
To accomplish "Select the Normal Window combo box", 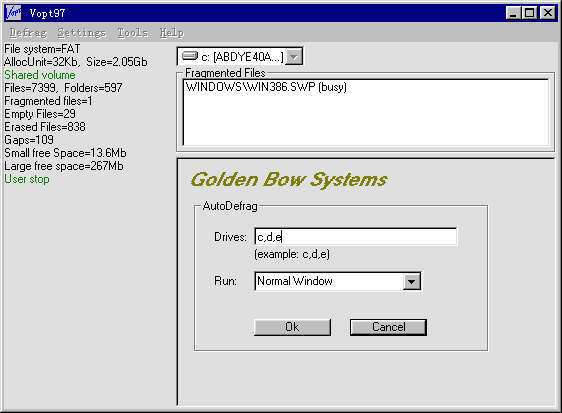I will pyautogui.click(x=338, y=281).
